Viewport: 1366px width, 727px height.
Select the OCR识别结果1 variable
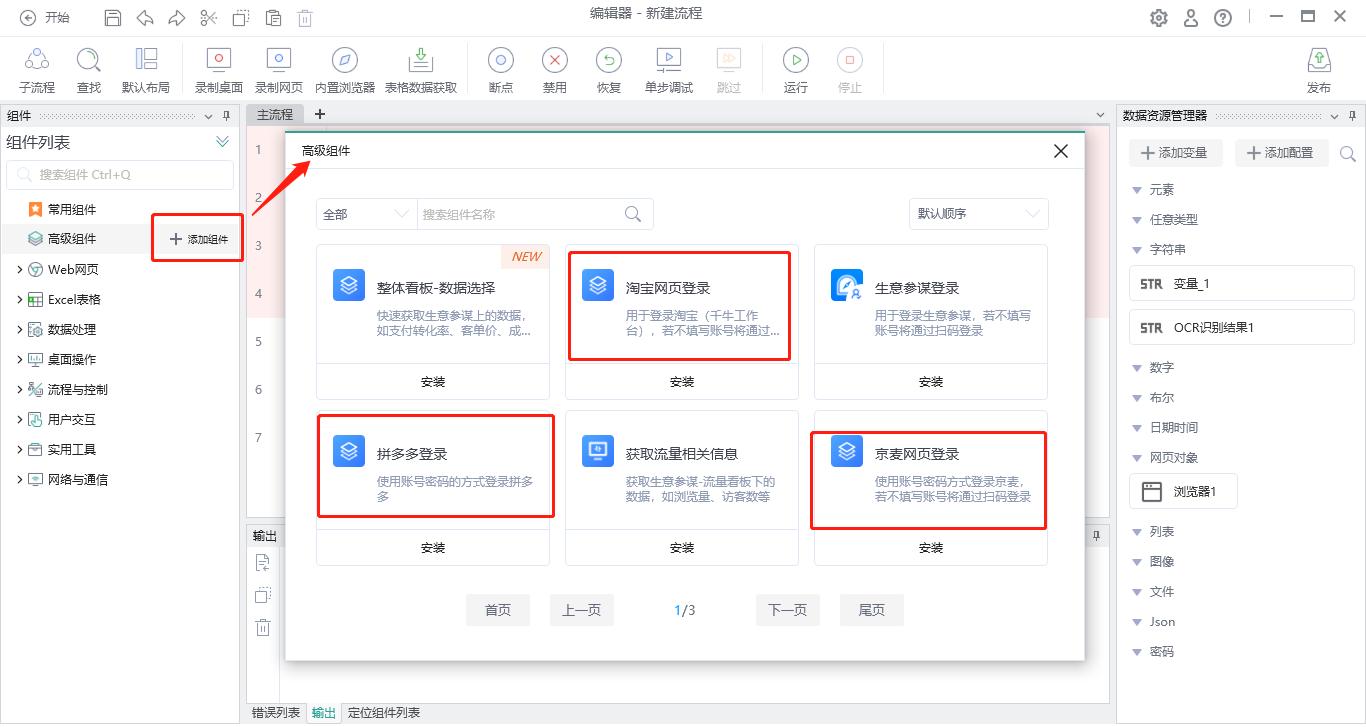(1242, 328)
